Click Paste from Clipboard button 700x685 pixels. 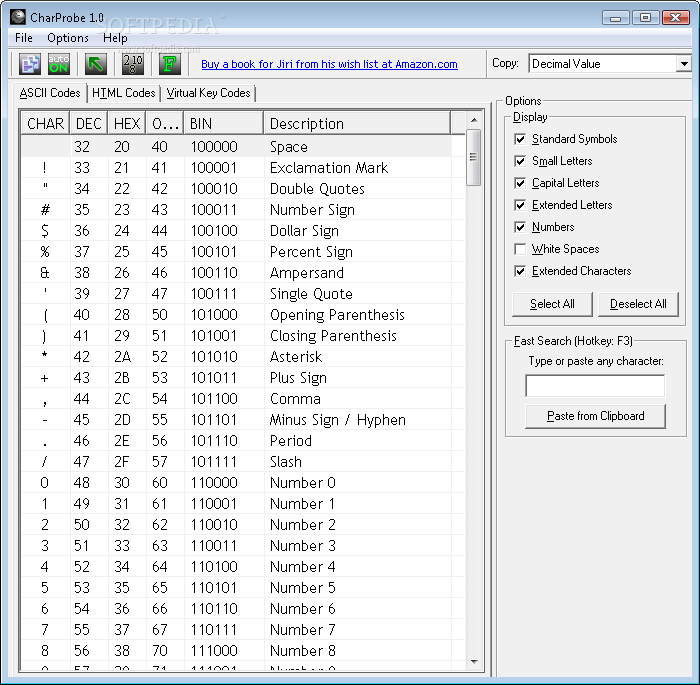[596, 416]
